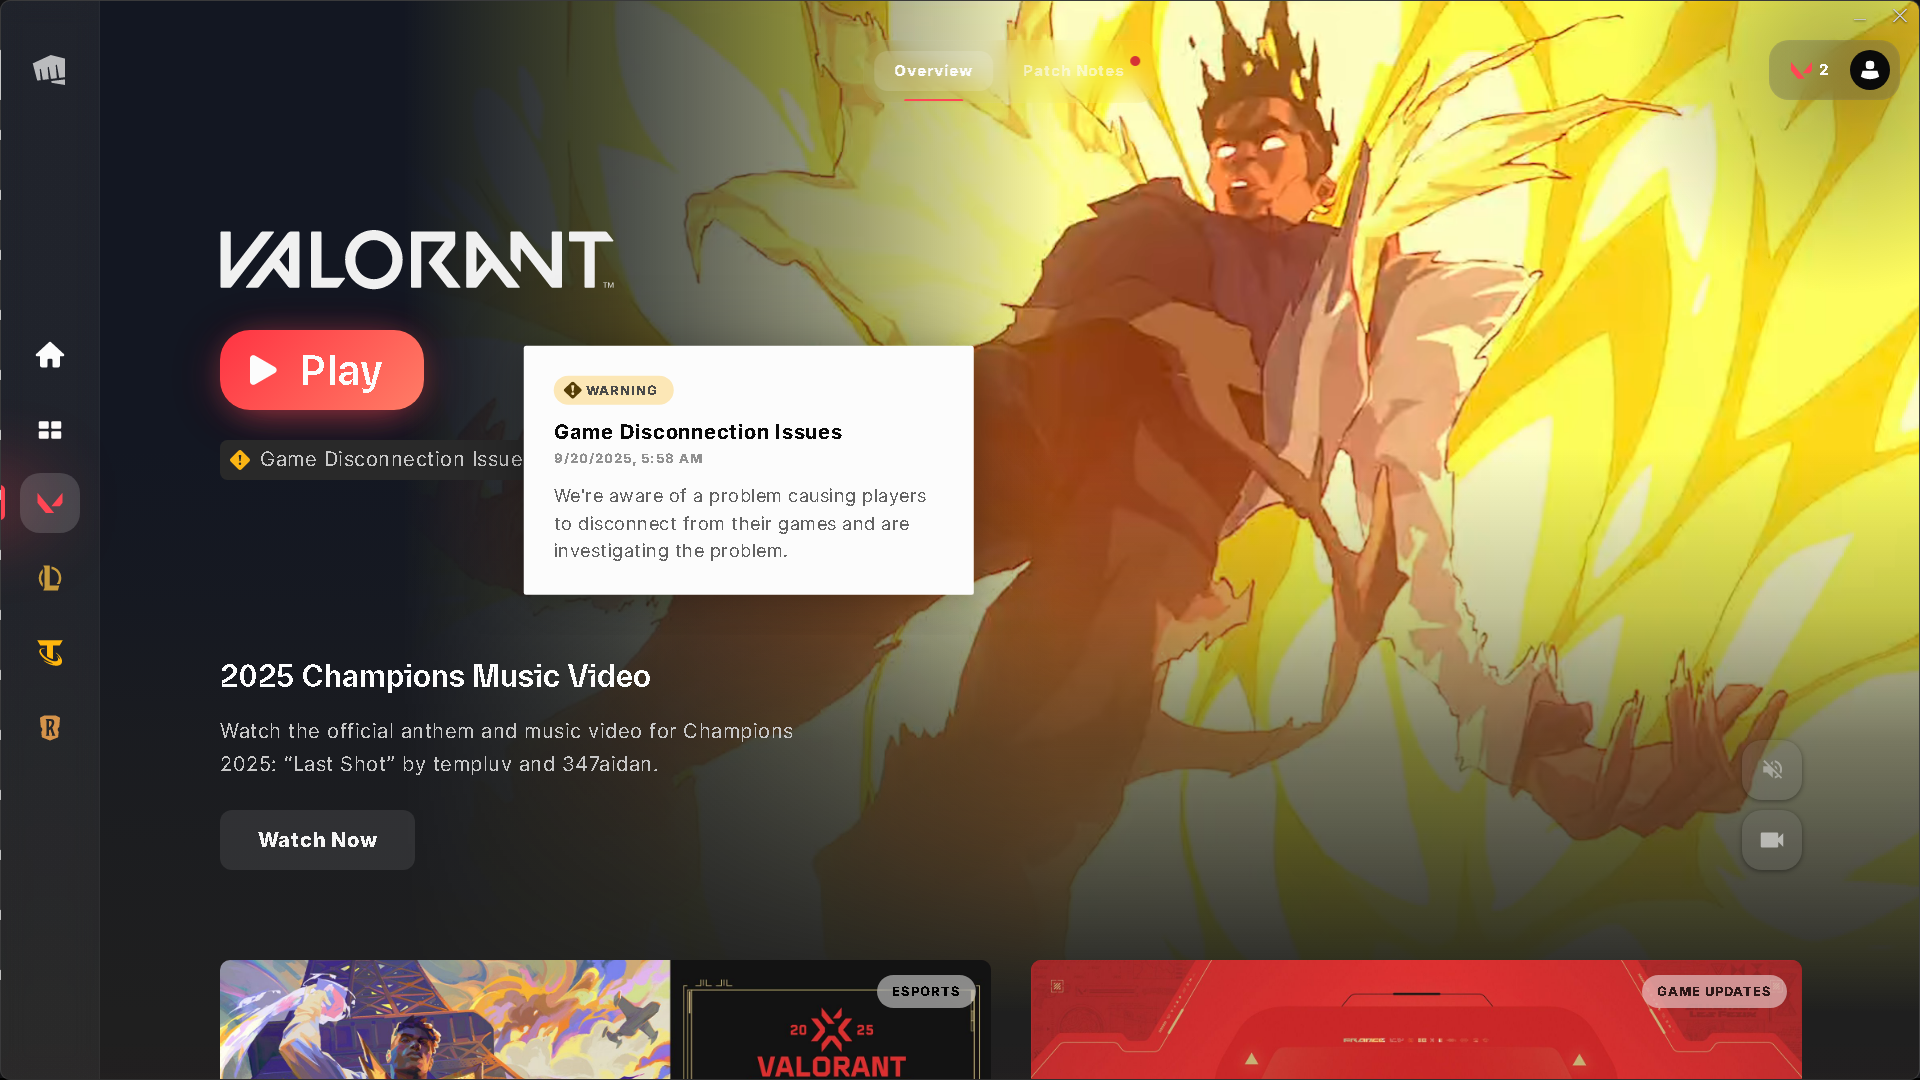Select the Valorant icon in sidebar

click(49, 503)
